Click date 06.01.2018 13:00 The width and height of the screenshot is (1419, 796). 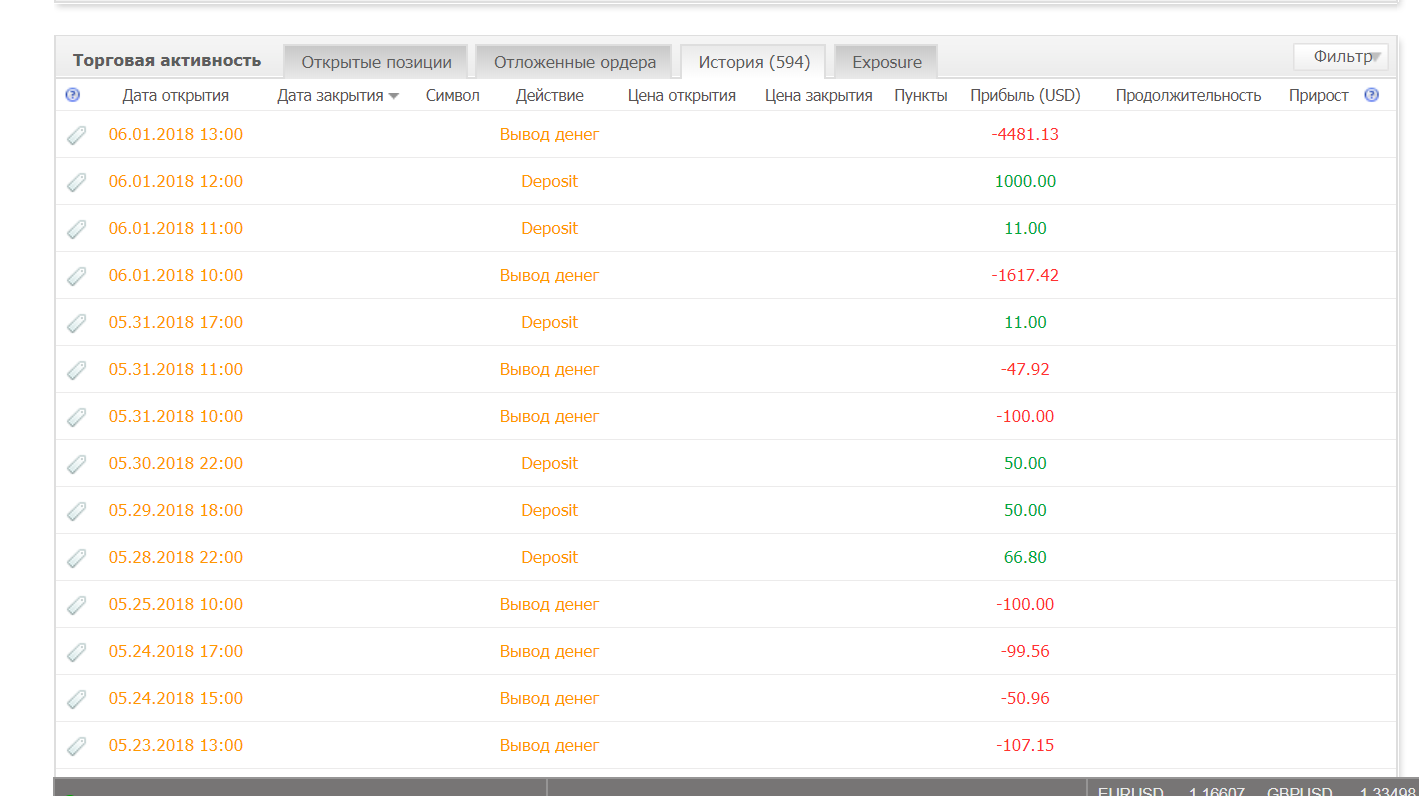176,135
